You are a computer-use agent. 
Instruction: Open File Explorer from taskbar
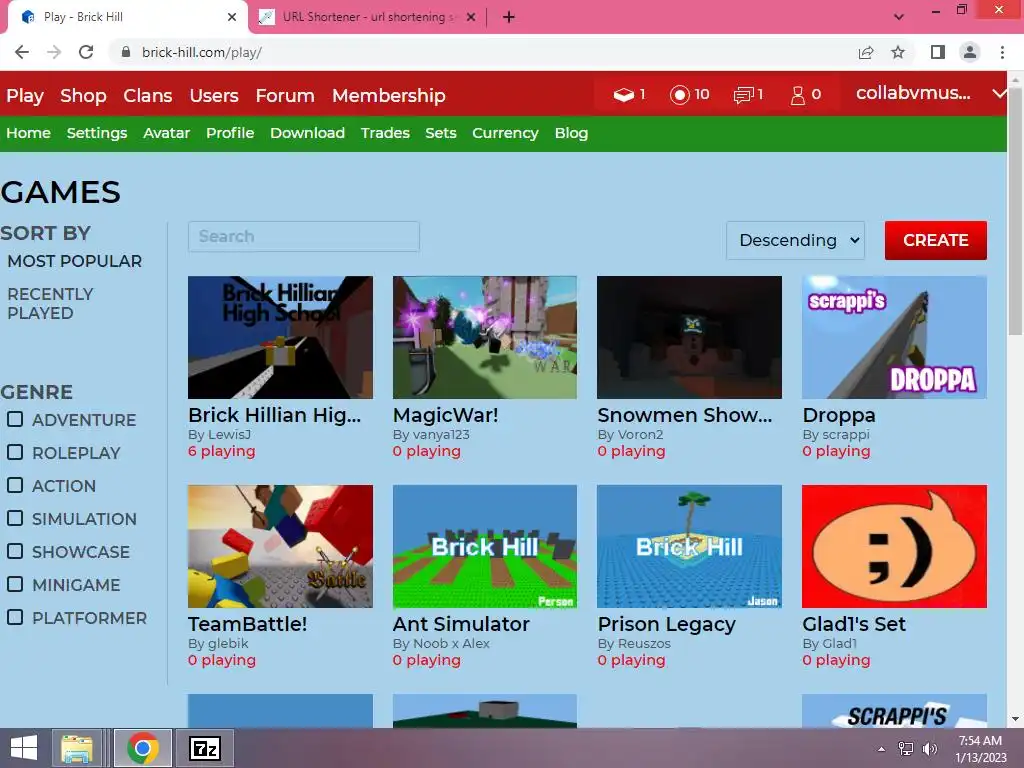[77, 748]
